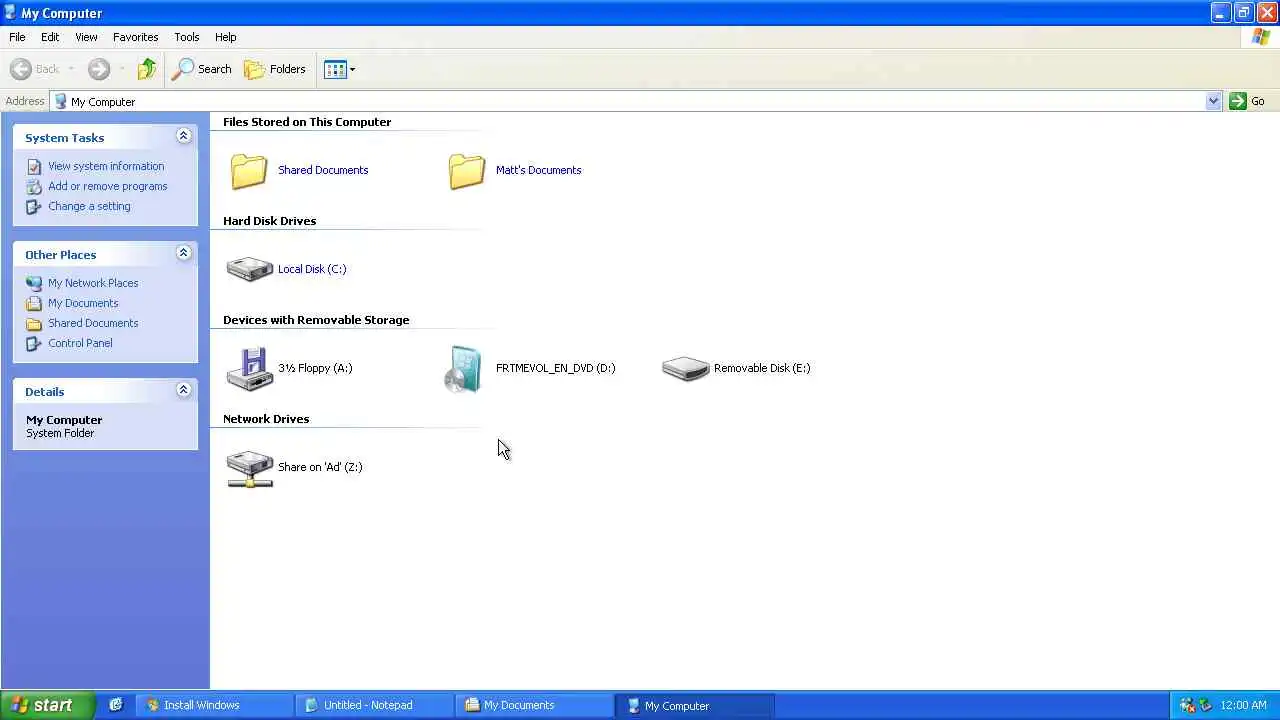Switch to My Documents taskbar button
Viewport: 1280px width, 720px height.
click(x=534, y=705)
